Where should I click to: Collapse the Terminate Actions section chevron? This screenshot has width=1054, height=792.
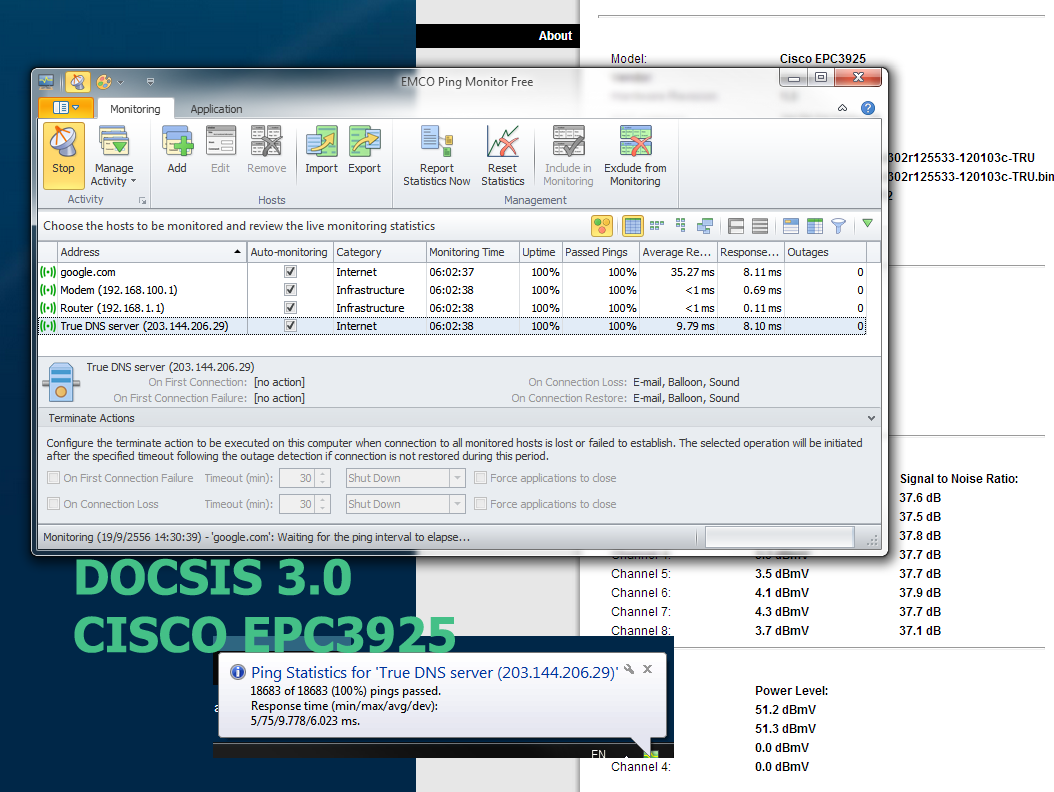coord(871,418)
